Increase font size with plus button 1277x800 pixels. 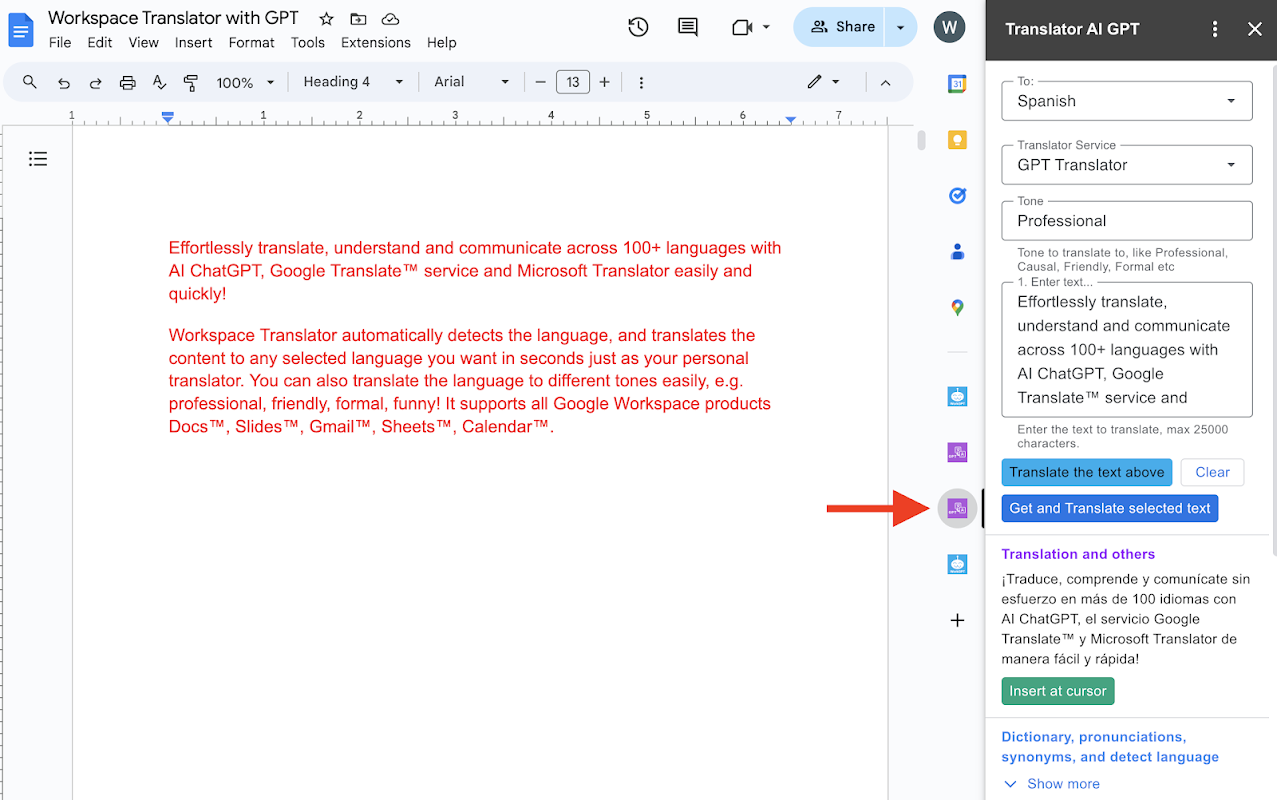604,82
